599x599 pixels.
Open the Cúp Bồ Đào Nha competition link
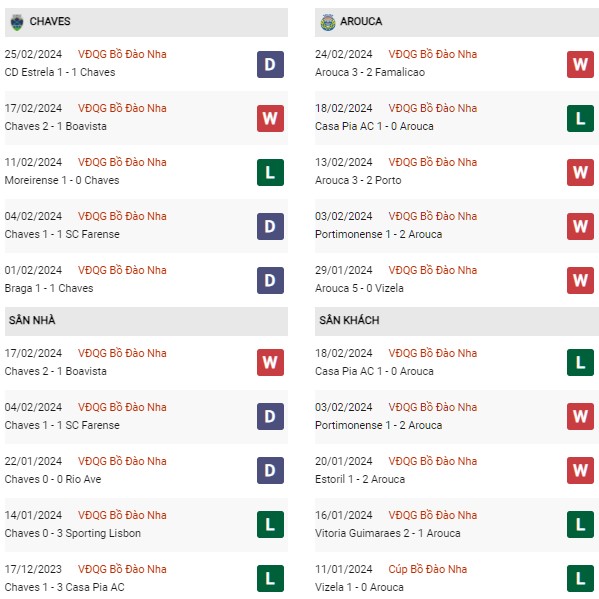tap(427, 569)
